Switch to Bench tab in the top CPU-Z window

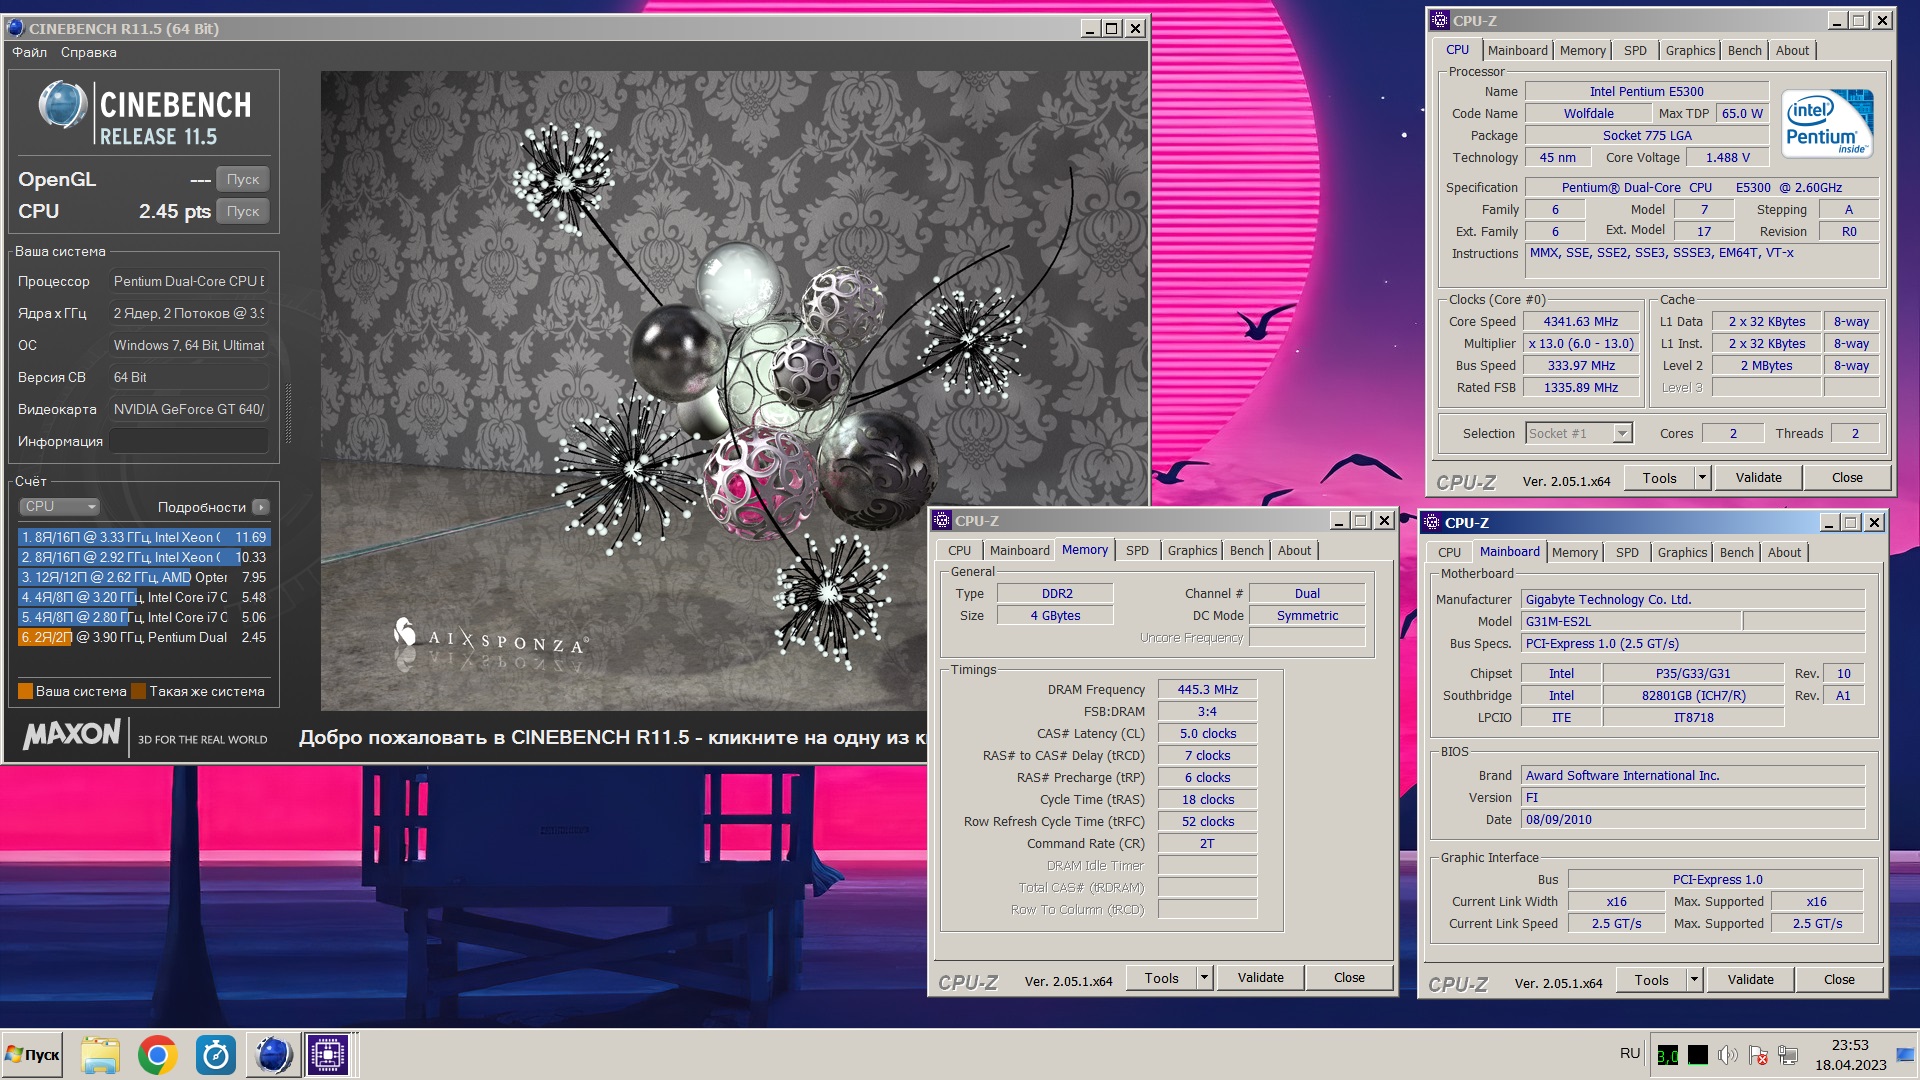coord(1744,50)
